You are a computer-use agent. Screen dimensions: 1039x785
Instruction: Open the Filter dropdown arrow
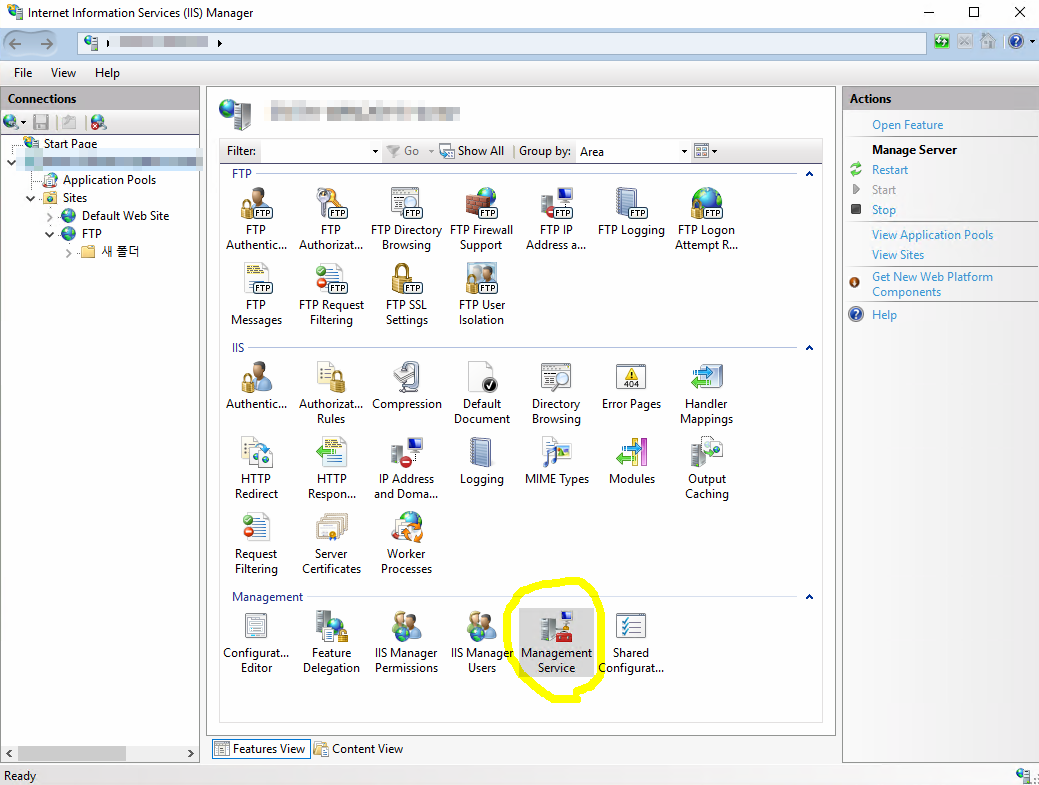375,152
